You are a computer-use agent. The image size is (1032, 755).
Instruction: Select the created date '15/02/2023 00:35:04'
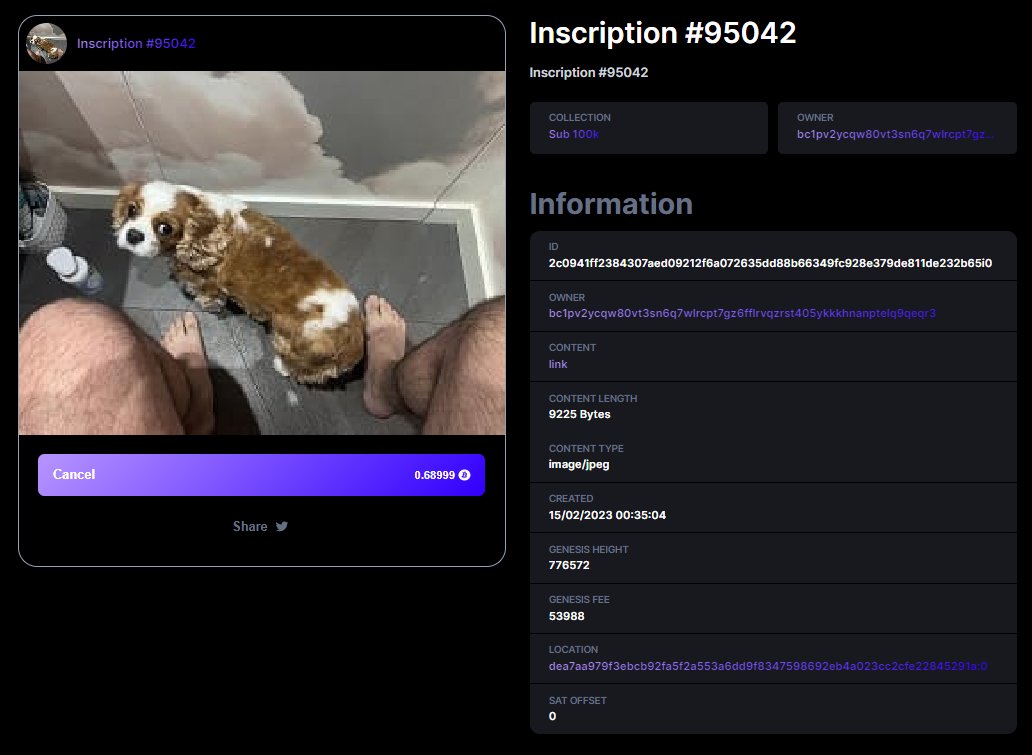point(607,515)
